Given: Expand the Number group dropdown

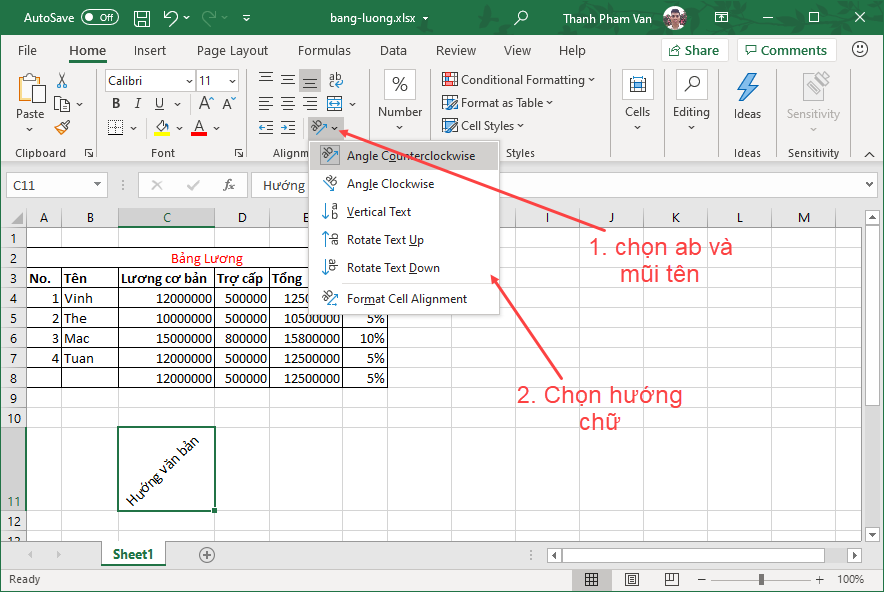Looking at the screenshot, I should pyautogui.click(x=400, y=127).
